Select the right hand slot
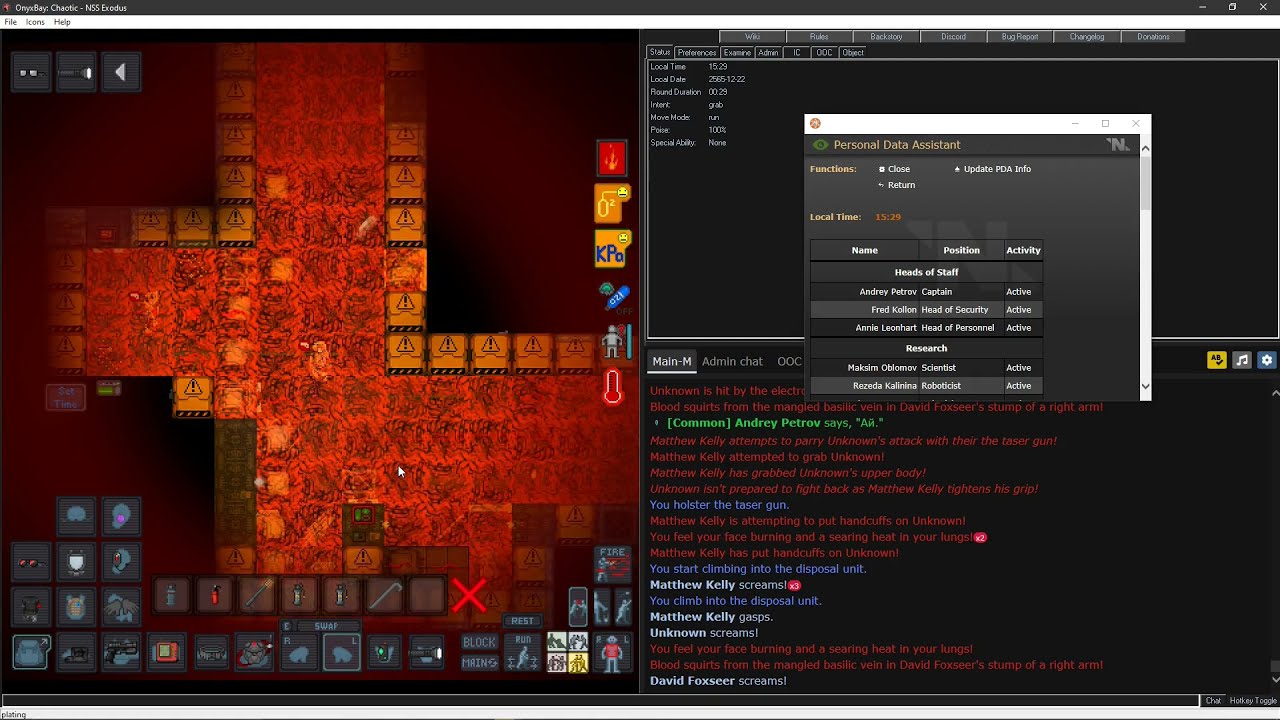The image size is (1280, 720). pos(298,653)
